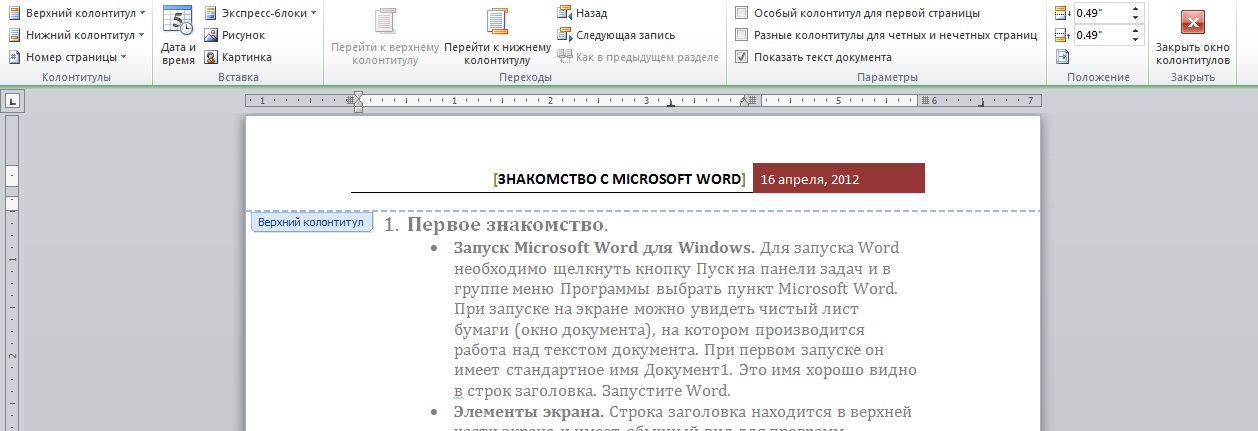Toggle Как в предыдущем разделе
1258x431 pixels.
click(x=639, y=57)
